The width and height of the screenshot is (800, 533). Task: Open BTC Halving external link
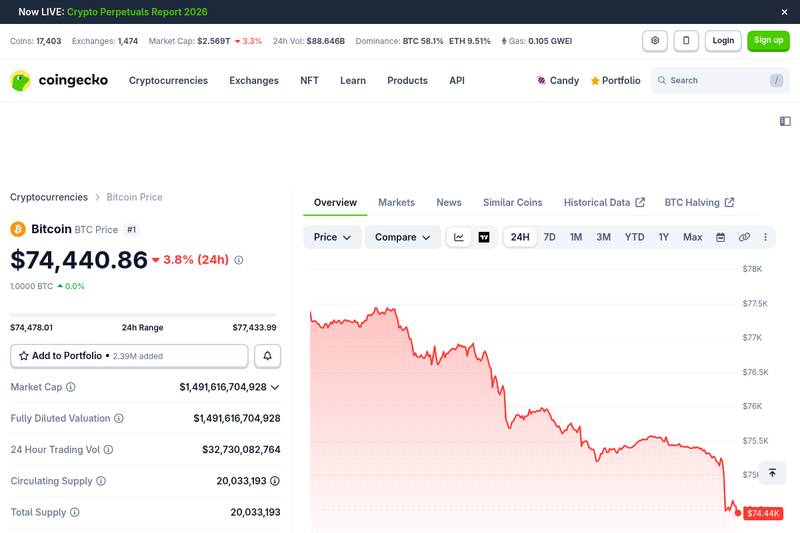pos(699,202)
